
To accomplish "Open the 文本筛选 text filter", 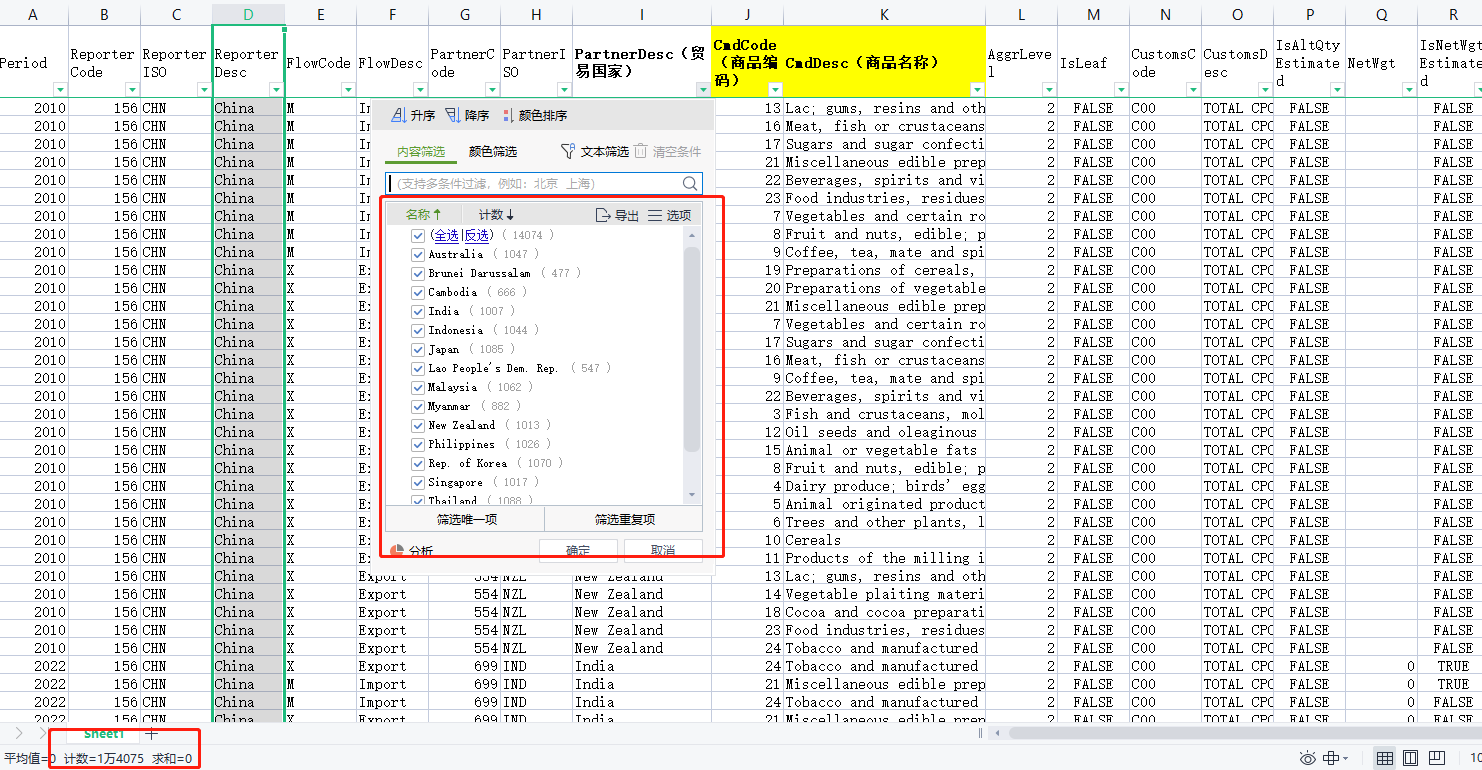I will [594, 151].
